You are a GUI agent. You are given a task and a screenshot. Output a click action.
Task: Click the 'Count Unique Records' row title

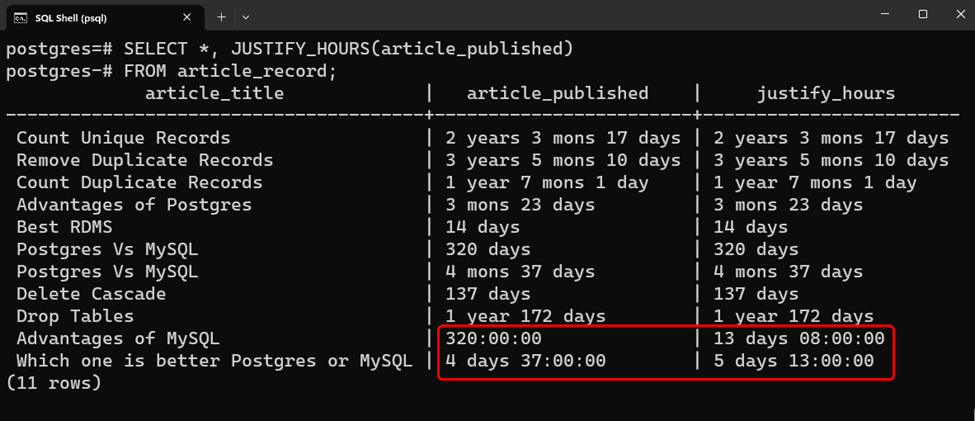pyautogui.click(x=123, y=137)
